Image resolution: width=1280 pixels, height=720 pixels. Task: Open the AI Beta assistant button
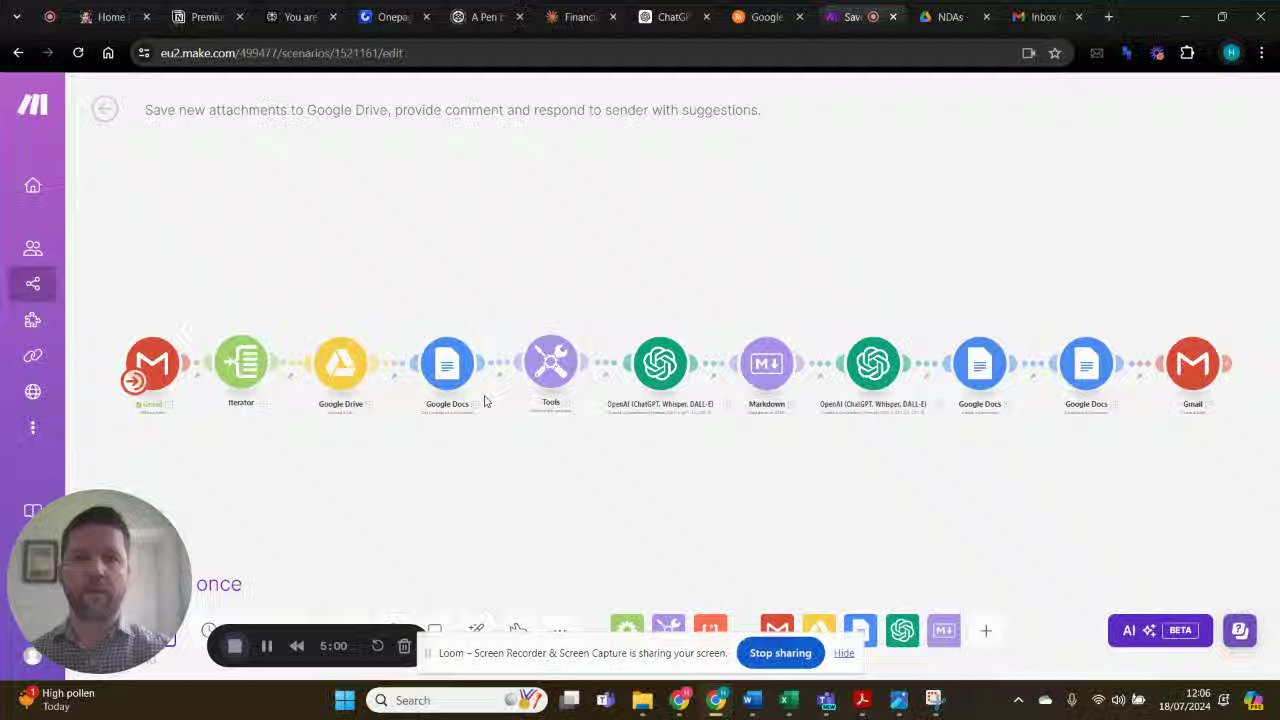pyautogui.click(x=1160, y=630)
